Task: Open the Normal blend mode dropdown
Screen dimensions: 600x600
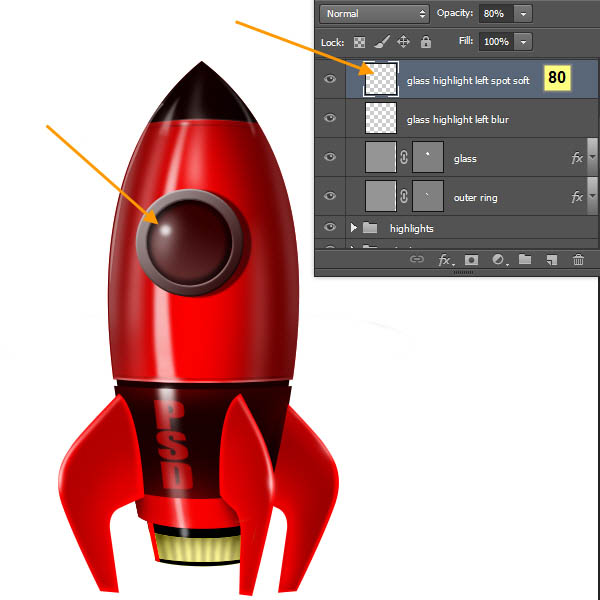Action: coord(373,14)
